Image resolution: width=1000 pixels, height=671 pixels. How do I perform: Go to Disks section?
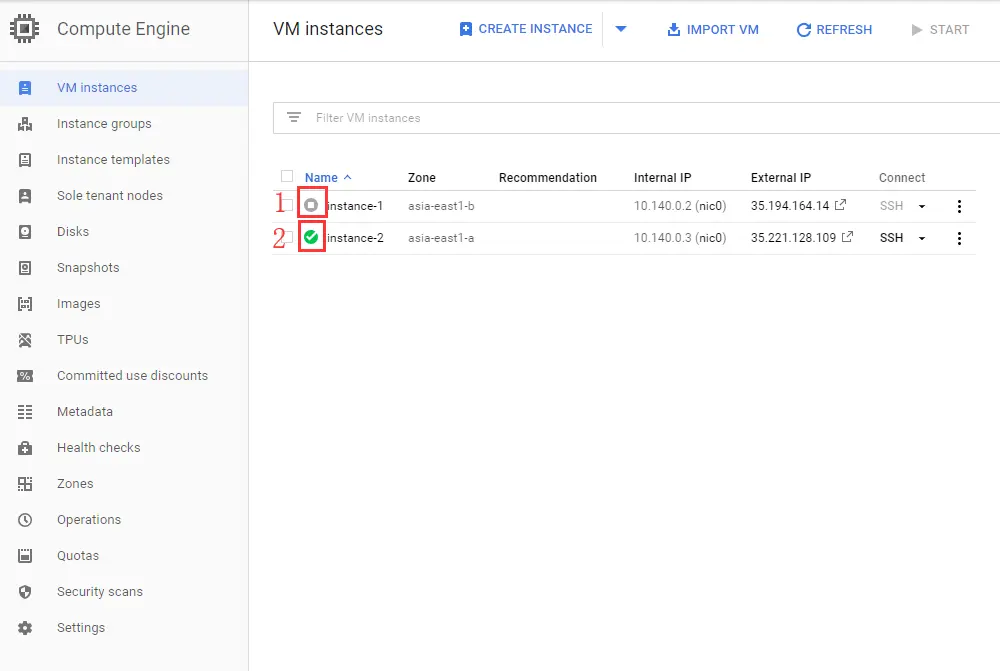(x=73, y=232)
